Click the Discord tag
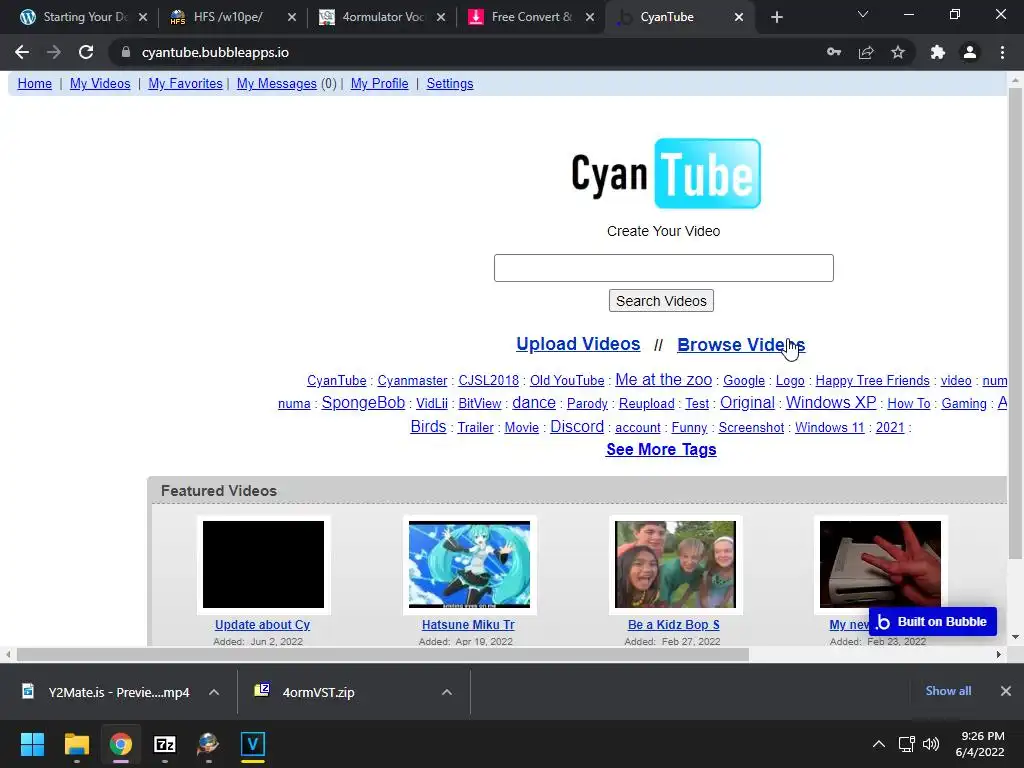The width and height of the screenshot is (1024, 768). 577,426
